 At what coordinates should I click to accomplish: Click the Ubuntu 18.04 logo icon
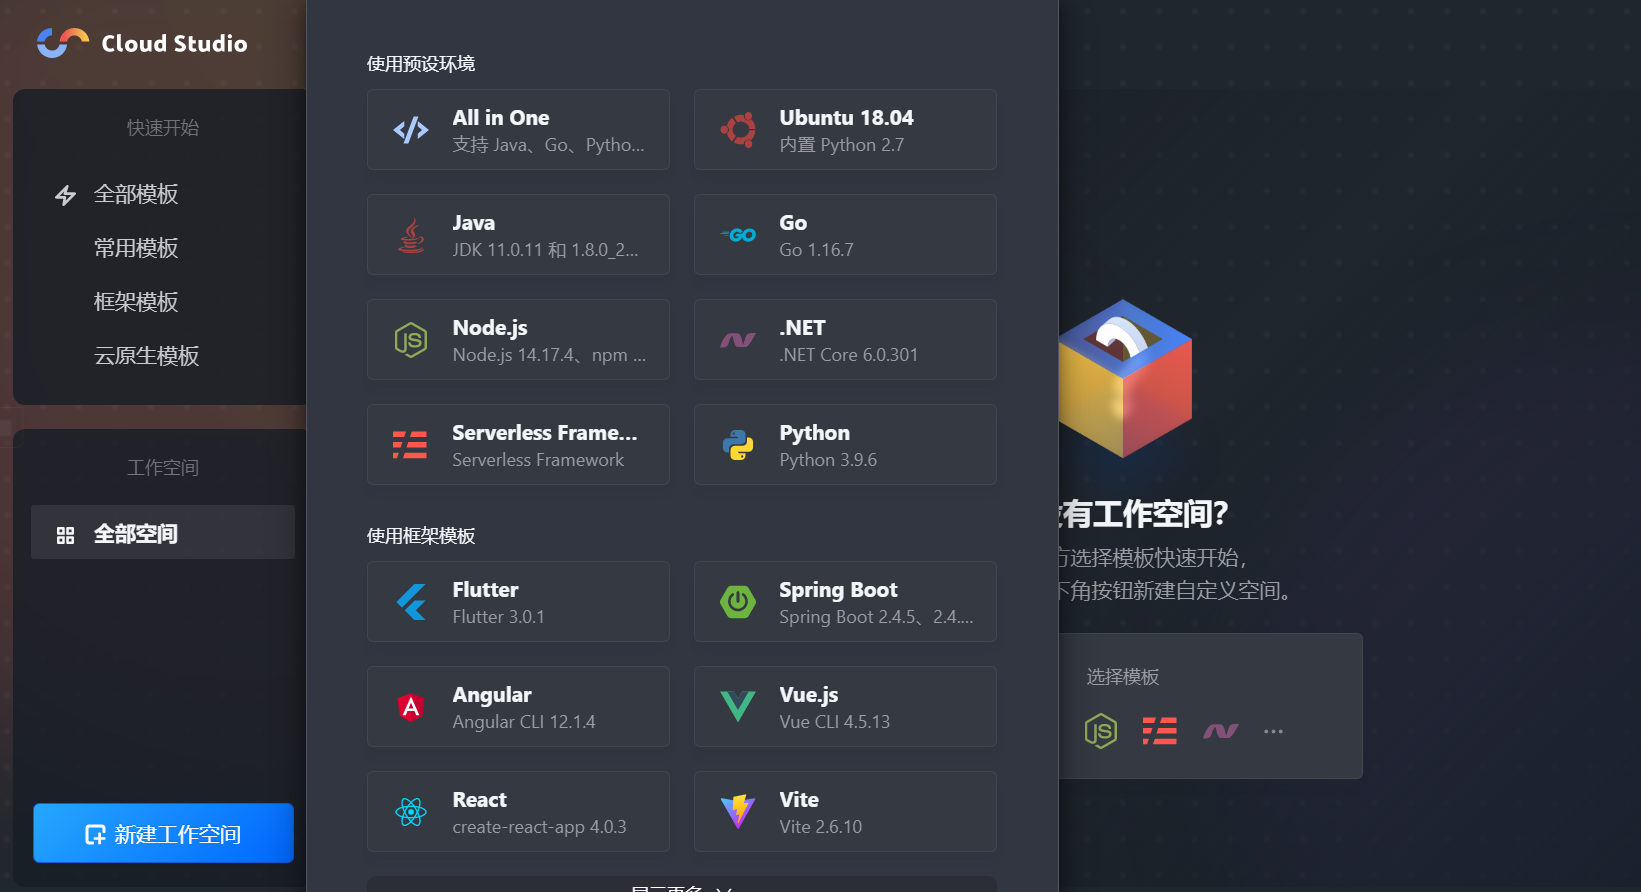coord(738,130)
